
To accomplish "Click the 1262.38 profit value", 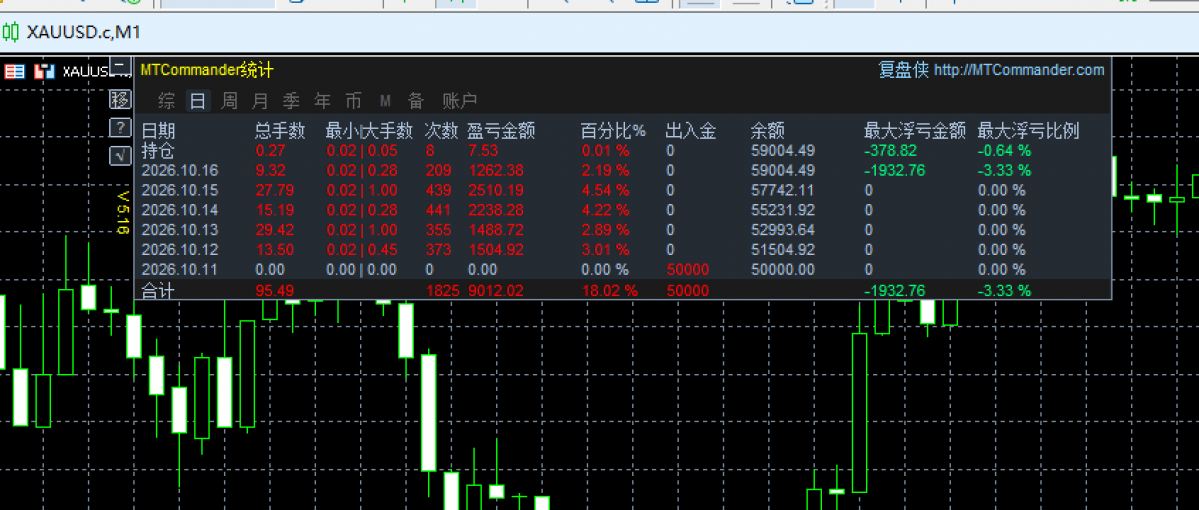I will 495,170.
